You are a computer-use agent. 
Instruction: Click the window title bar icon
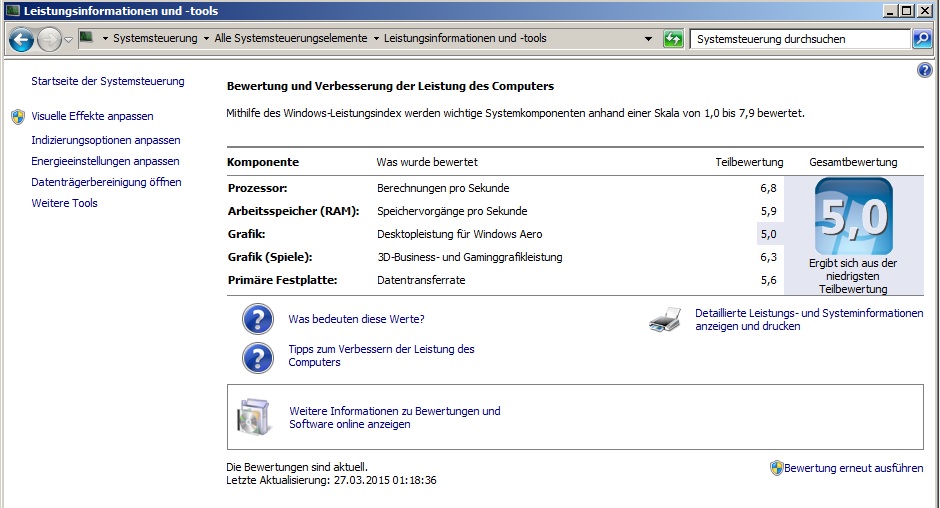[x=13, y=11]
